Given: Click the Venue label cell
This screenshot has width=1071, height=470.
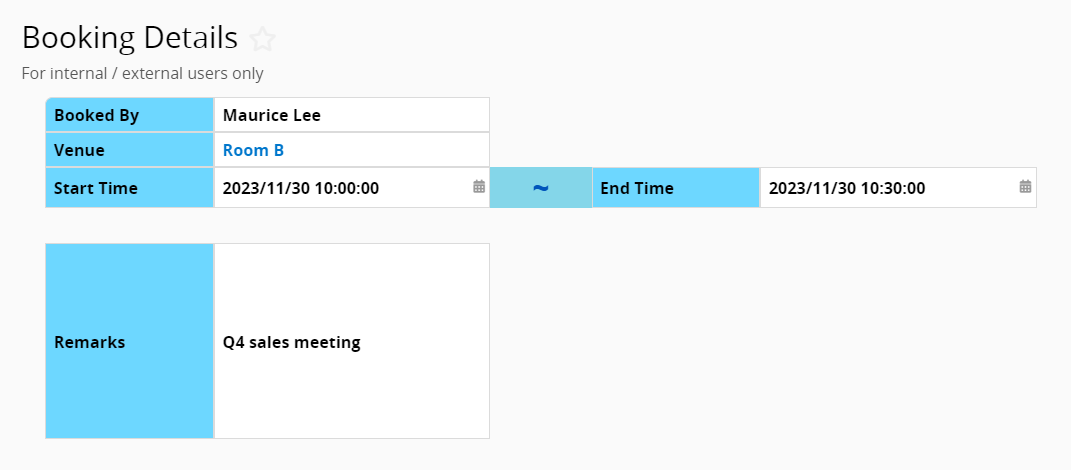Looking at the screenshot, I should [x=130, y=150].
